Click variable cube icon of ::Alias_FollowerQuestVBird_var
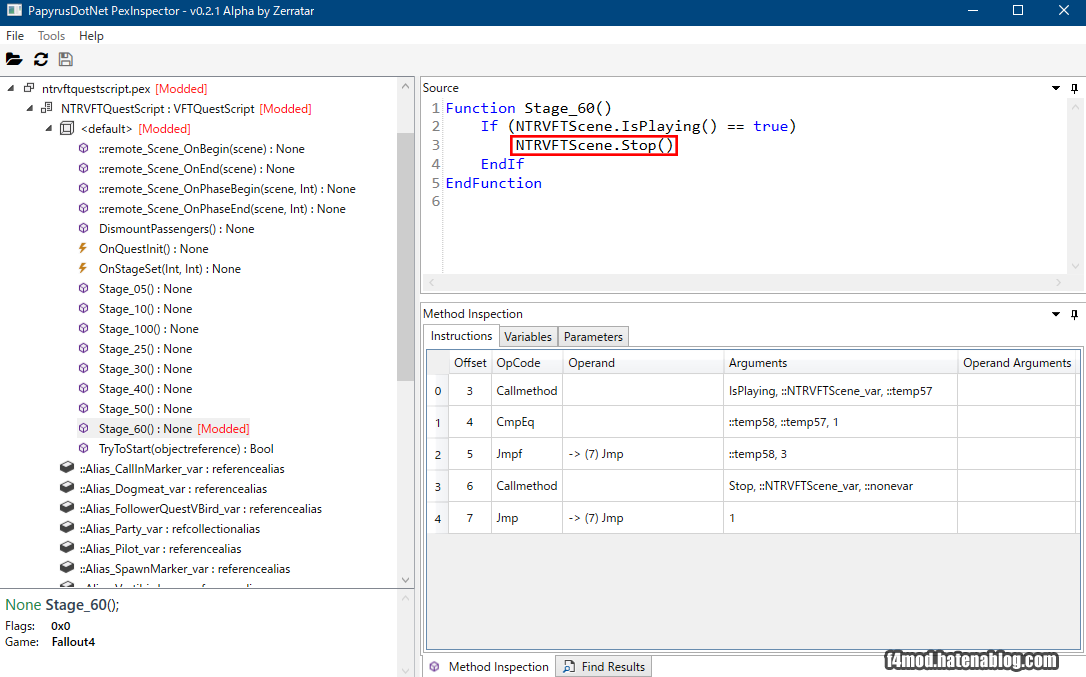Image resolution: width=1086 pixels, height=677 pixels. tap(66, 508)
